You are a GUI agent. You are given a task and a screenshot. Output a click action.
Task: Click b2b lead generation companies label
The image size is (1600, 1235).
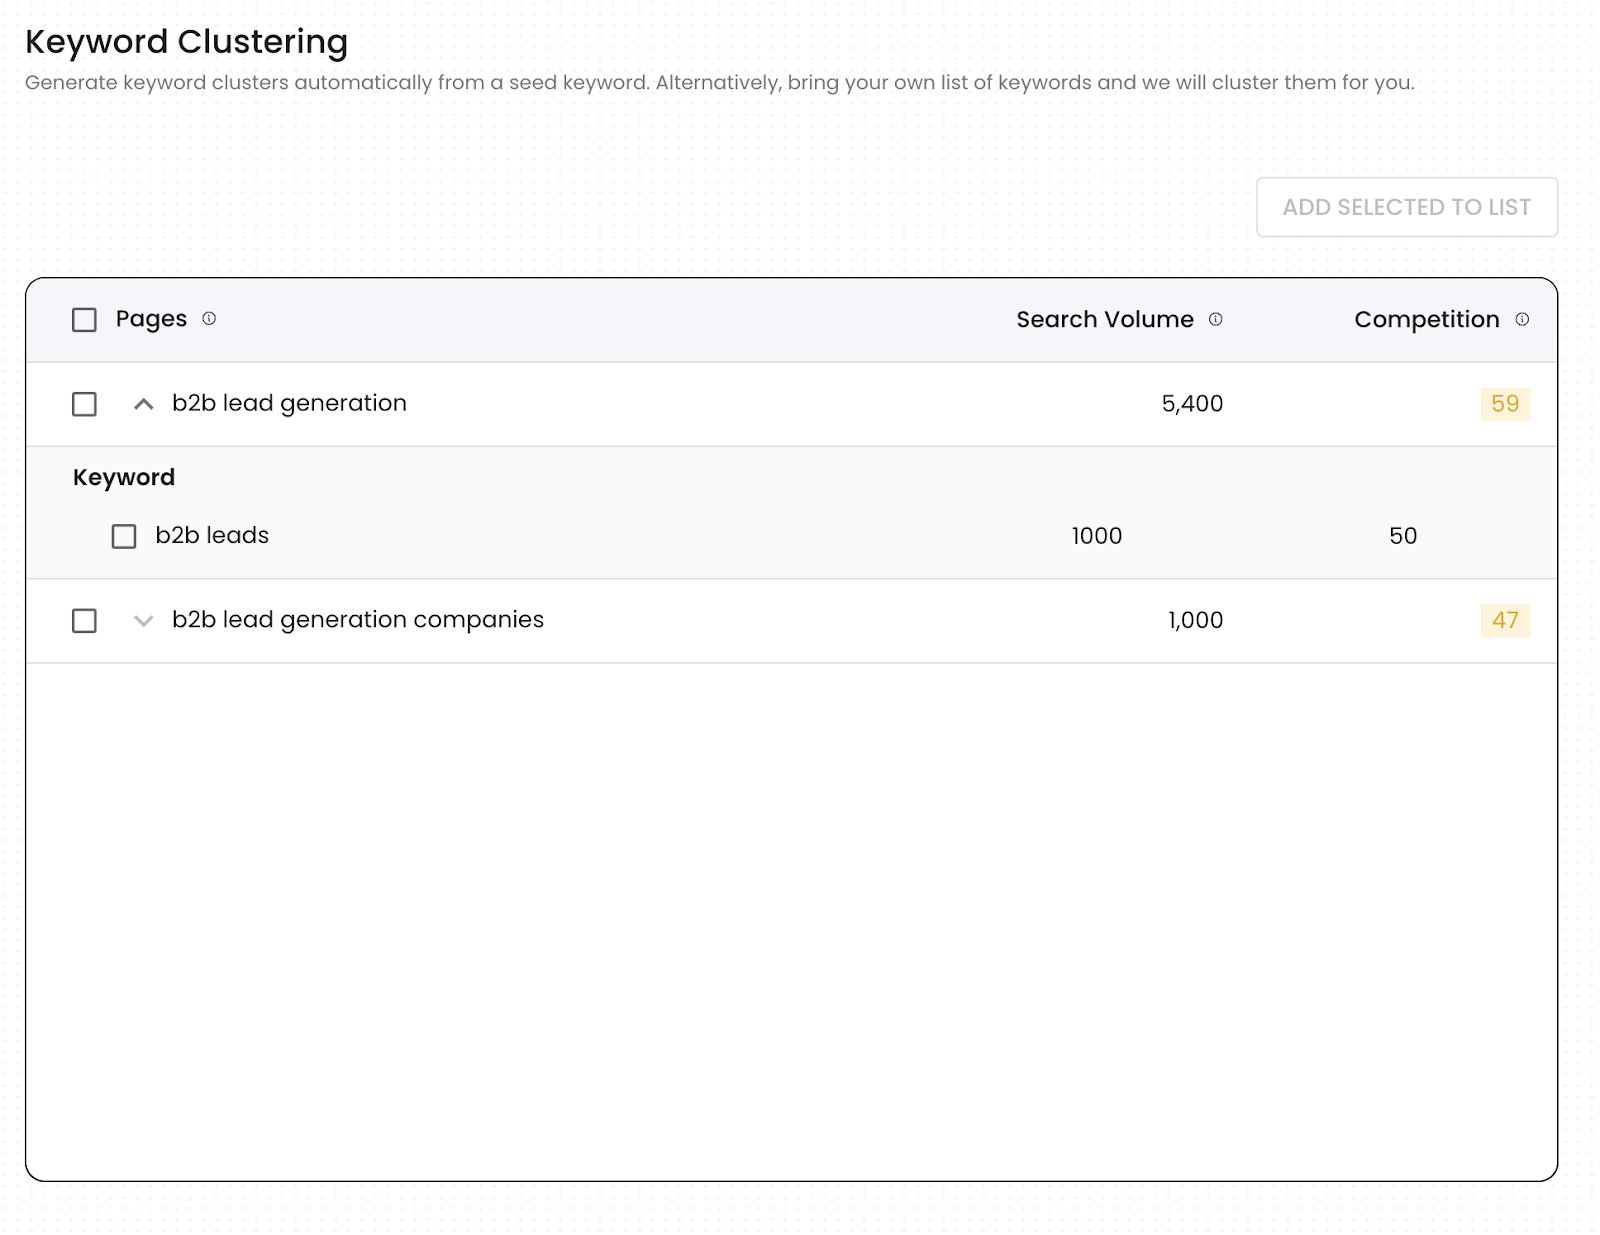pos(357,620)
